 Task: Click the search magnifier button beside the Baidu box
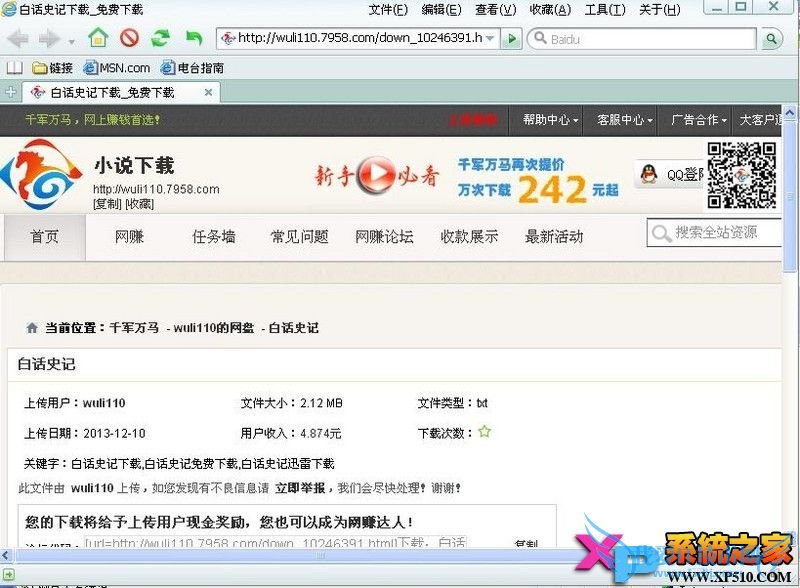point(771,39)
